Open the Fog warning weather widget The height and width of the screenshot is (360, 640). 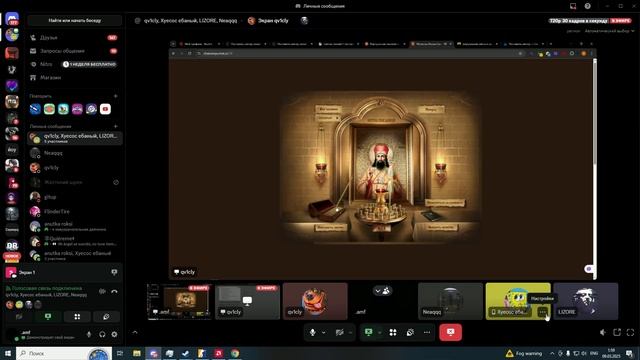pyautogui.click(x=524, y=353)
